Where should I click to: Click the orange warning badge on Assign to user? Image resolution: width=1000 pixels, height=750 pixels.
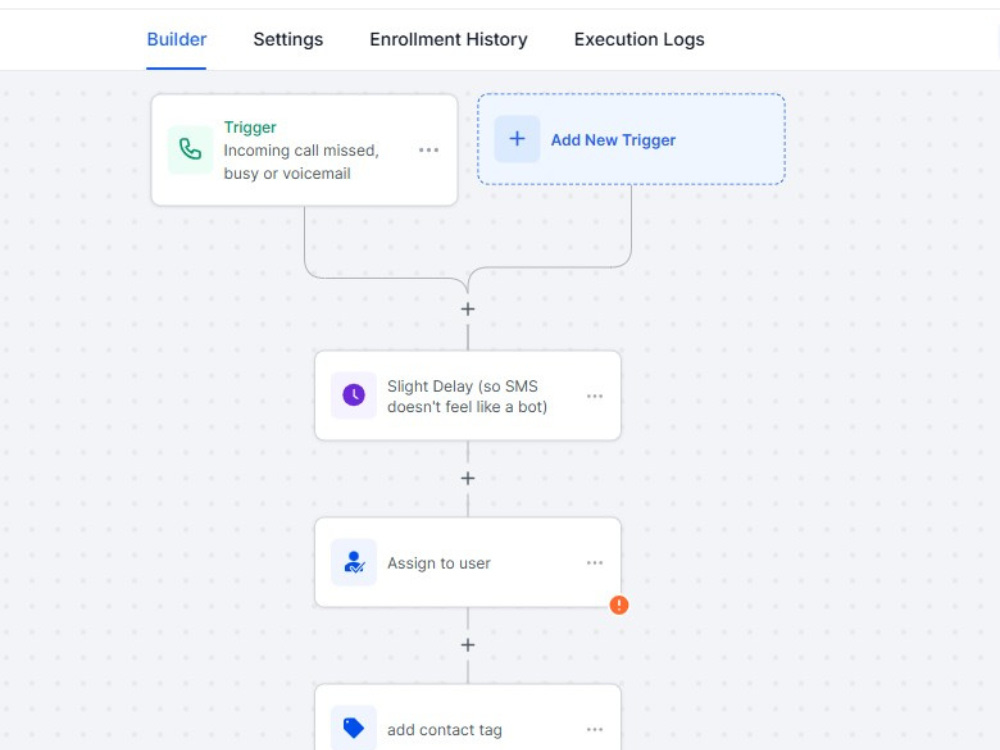pyautogui.click(x=619, y=605)
